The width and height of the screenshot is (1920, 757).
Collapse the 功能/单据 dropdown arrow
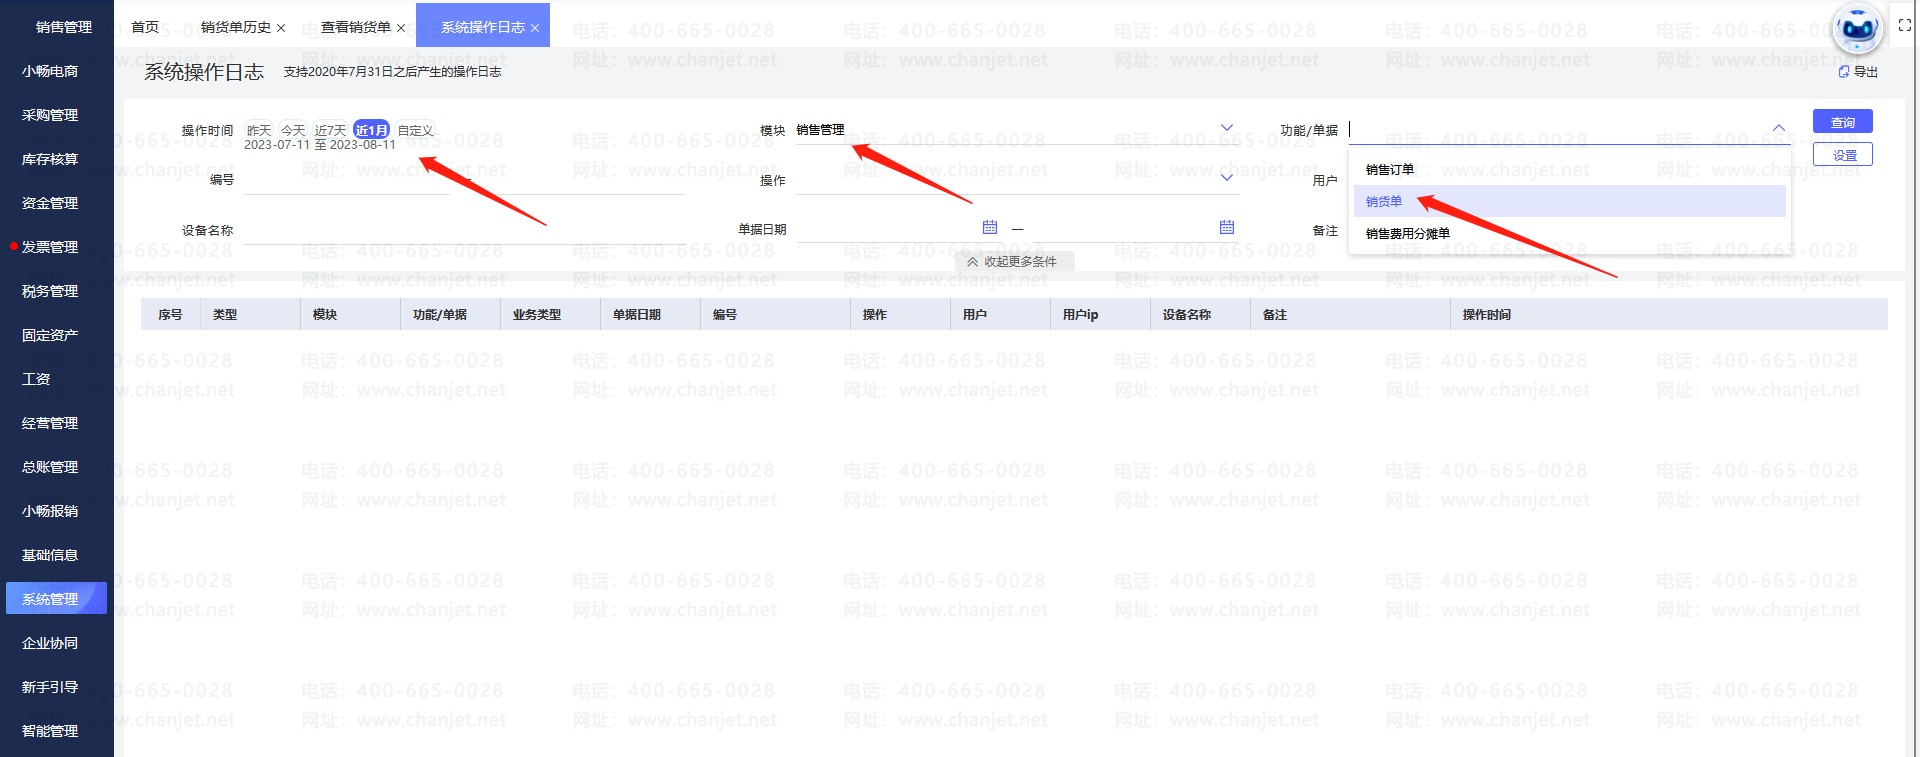pyautogui.click(x=1779, y=128)
